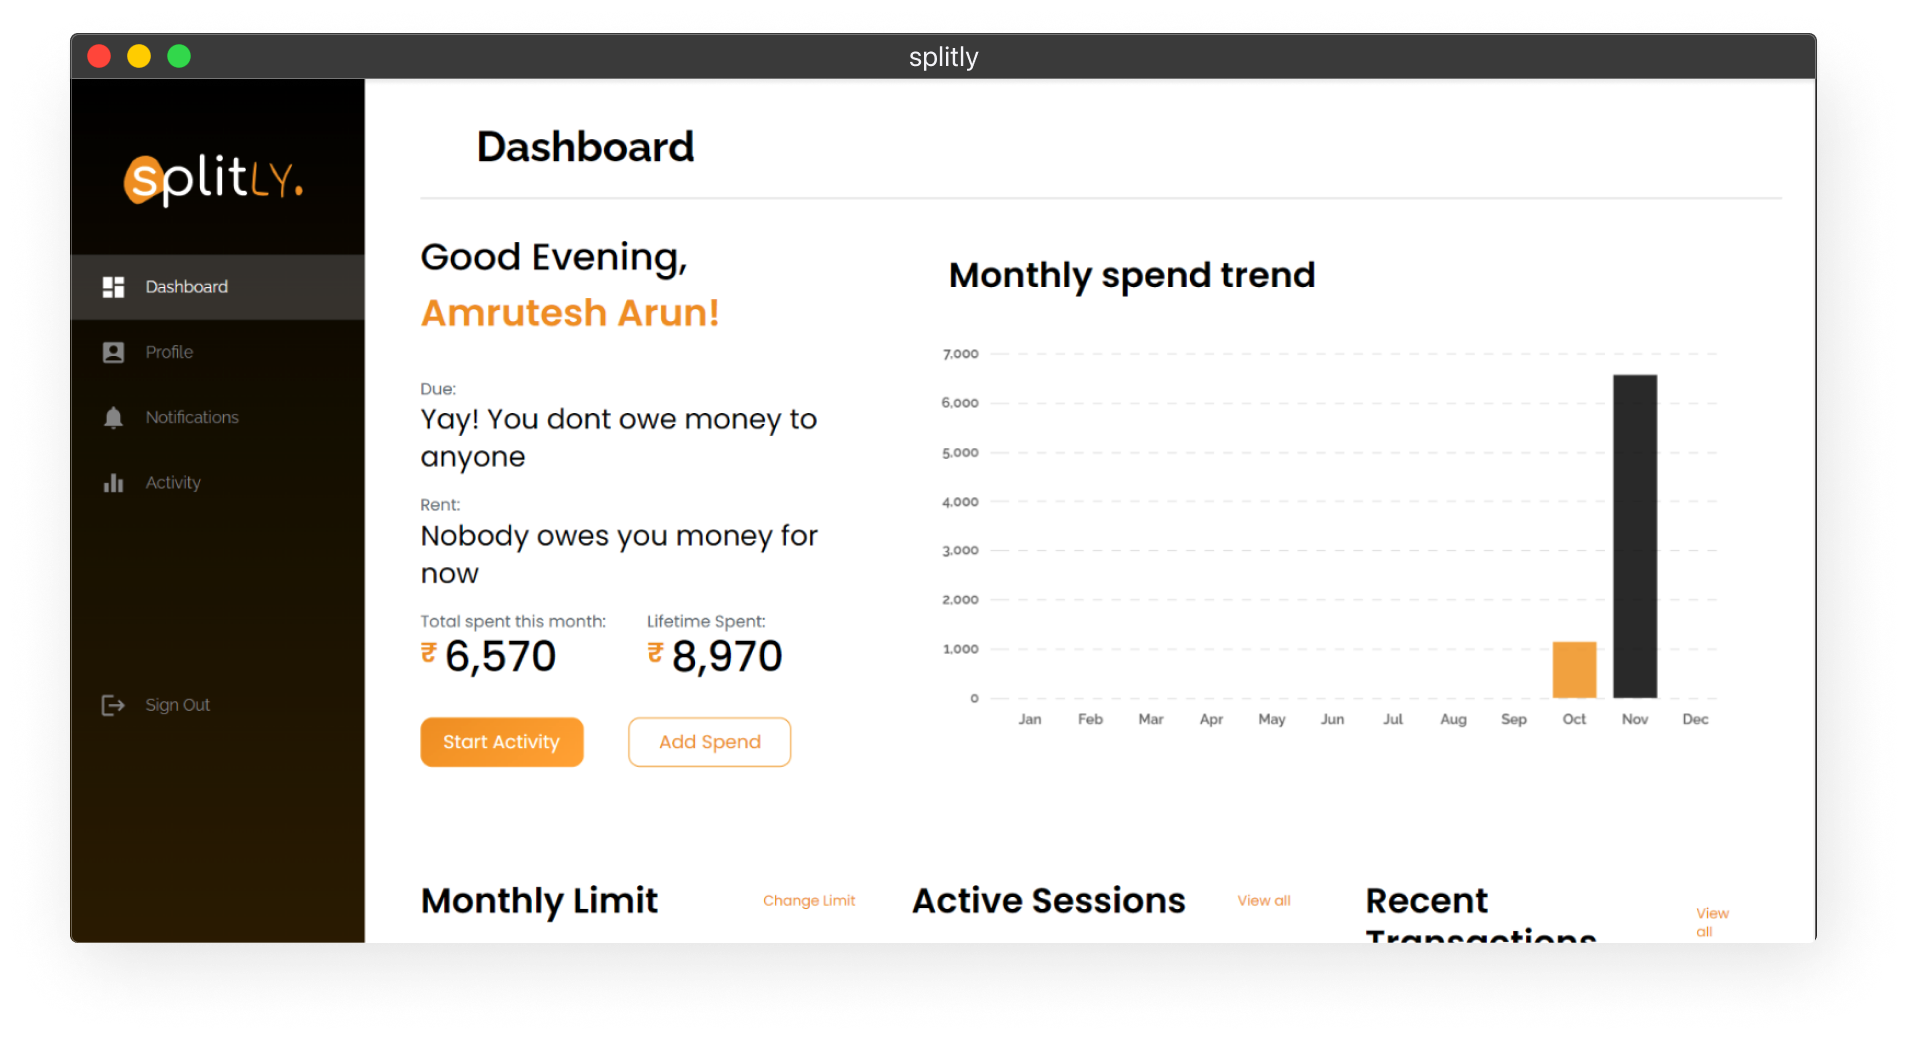Select Sign Out in the sidebar
This screenshot has width=1907, height=1038.
point(218,705)
